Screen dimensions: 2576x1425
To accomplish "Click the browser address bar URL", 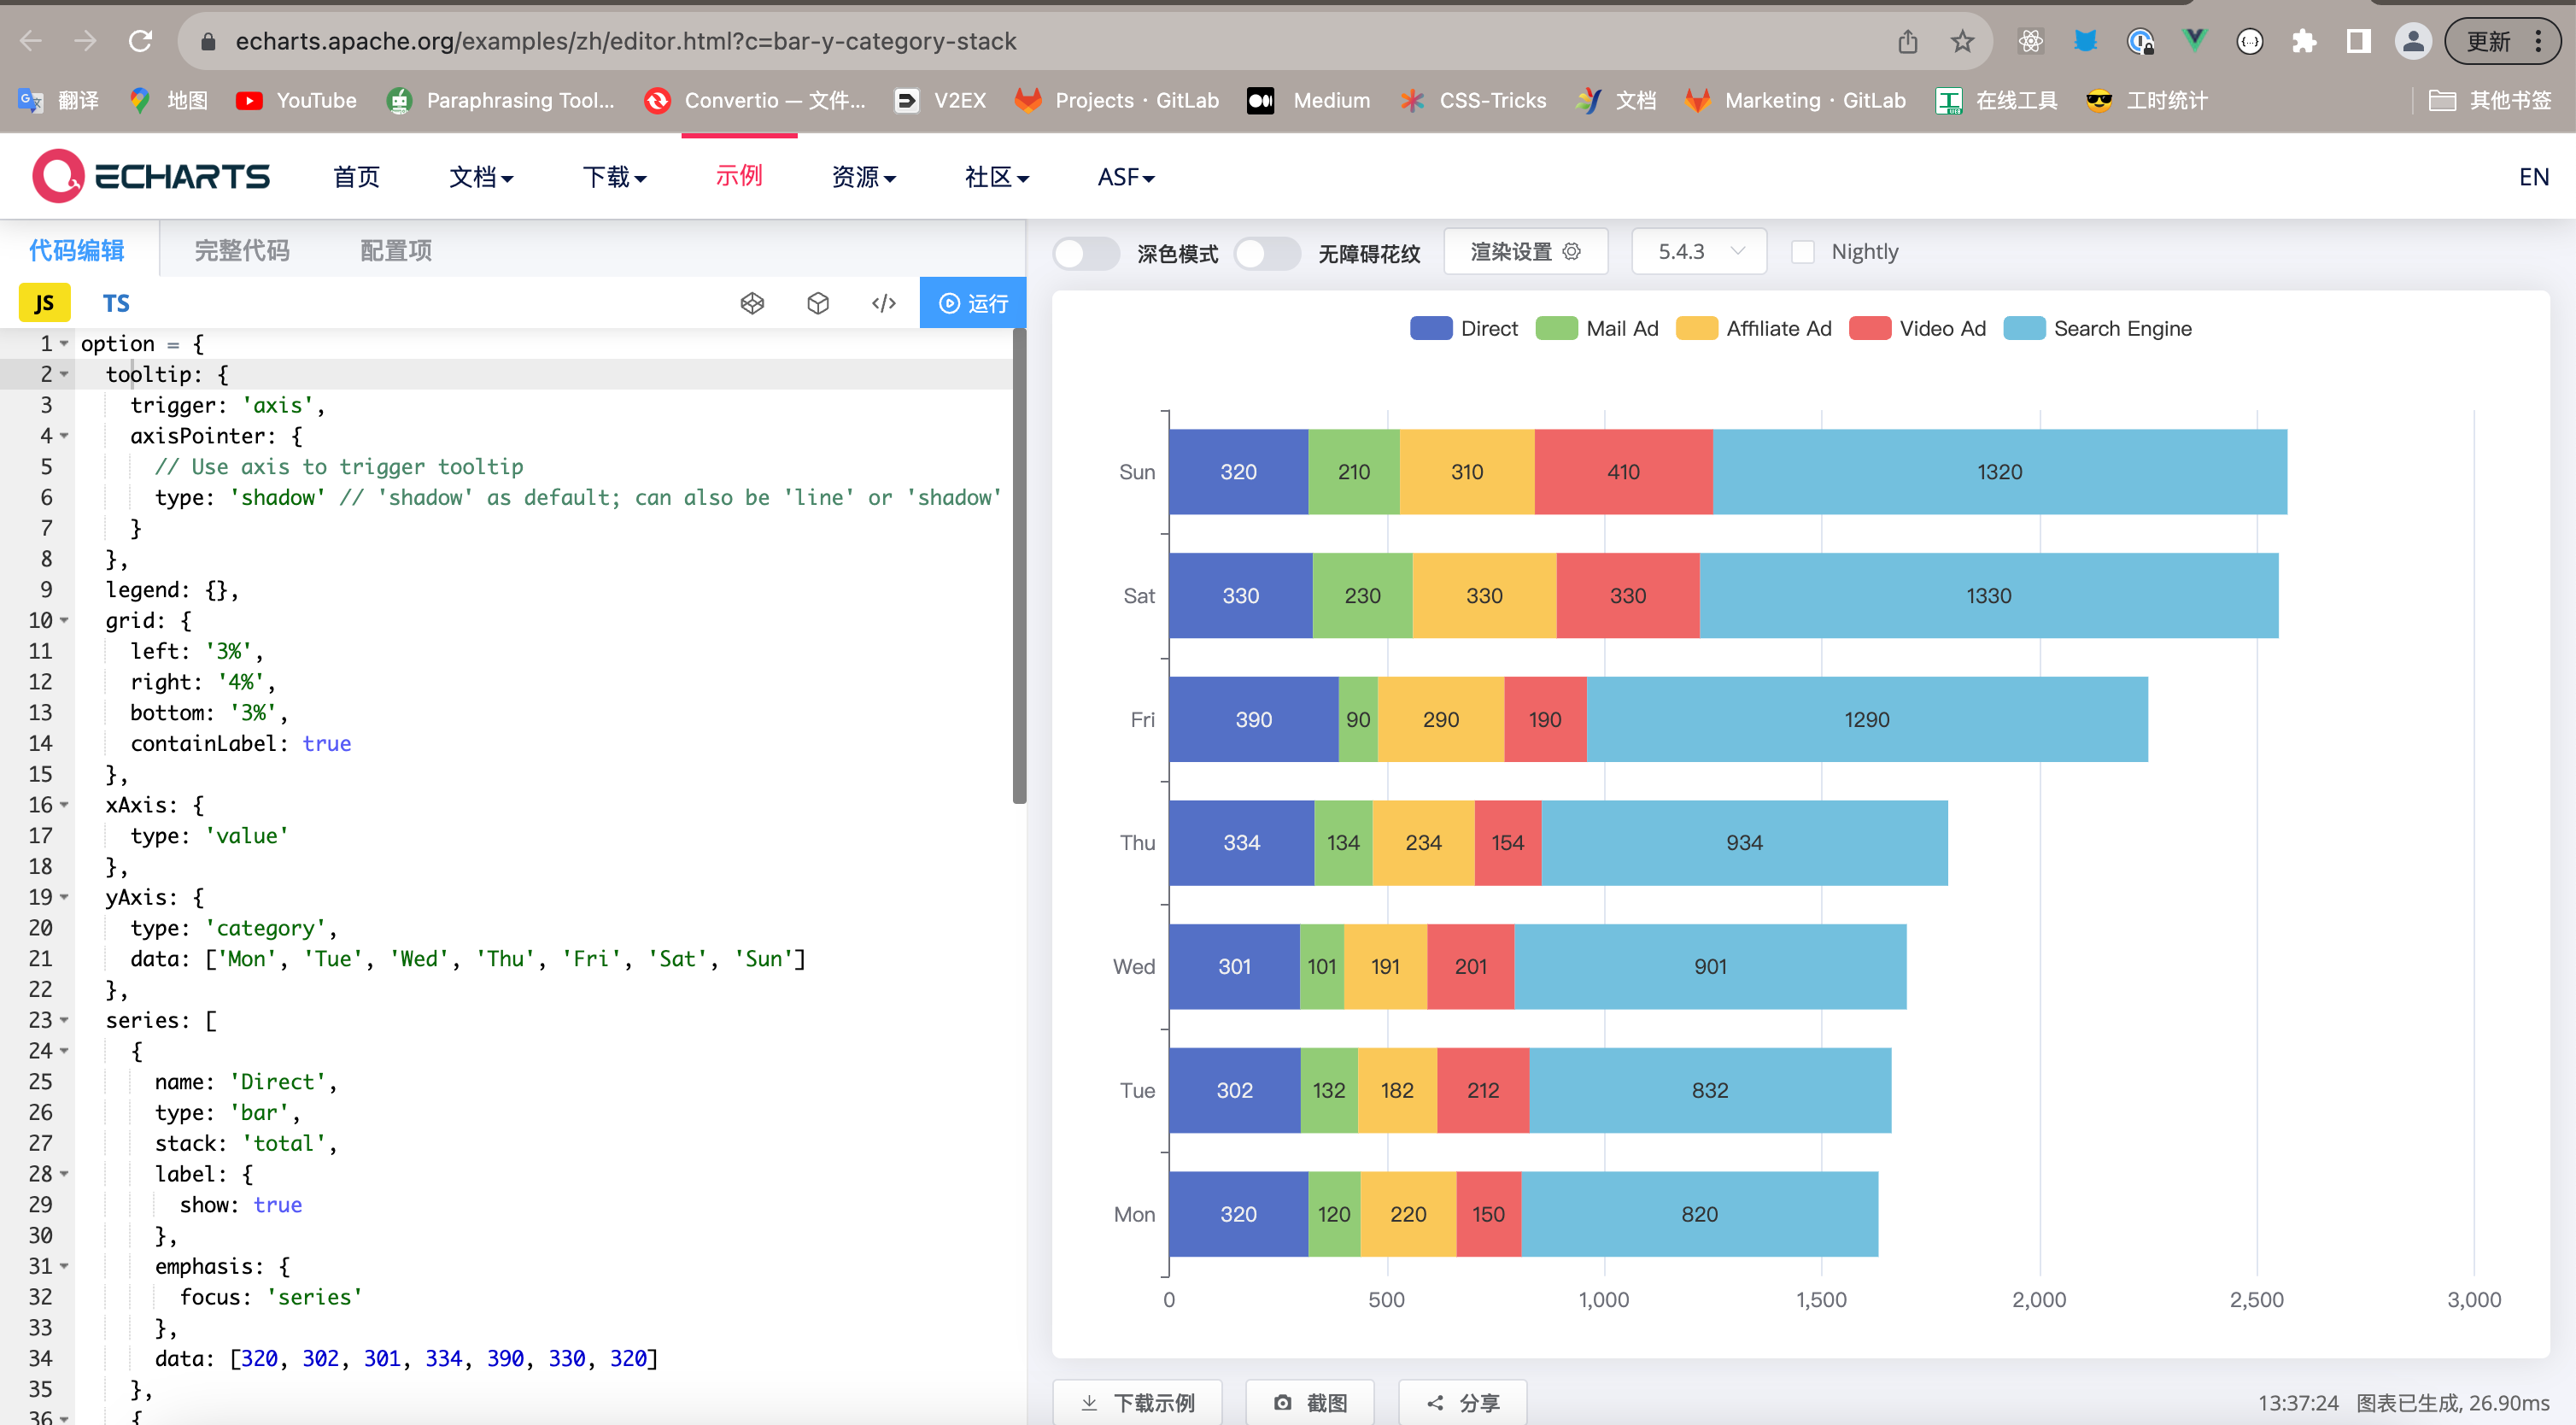I will click(625, 41).
